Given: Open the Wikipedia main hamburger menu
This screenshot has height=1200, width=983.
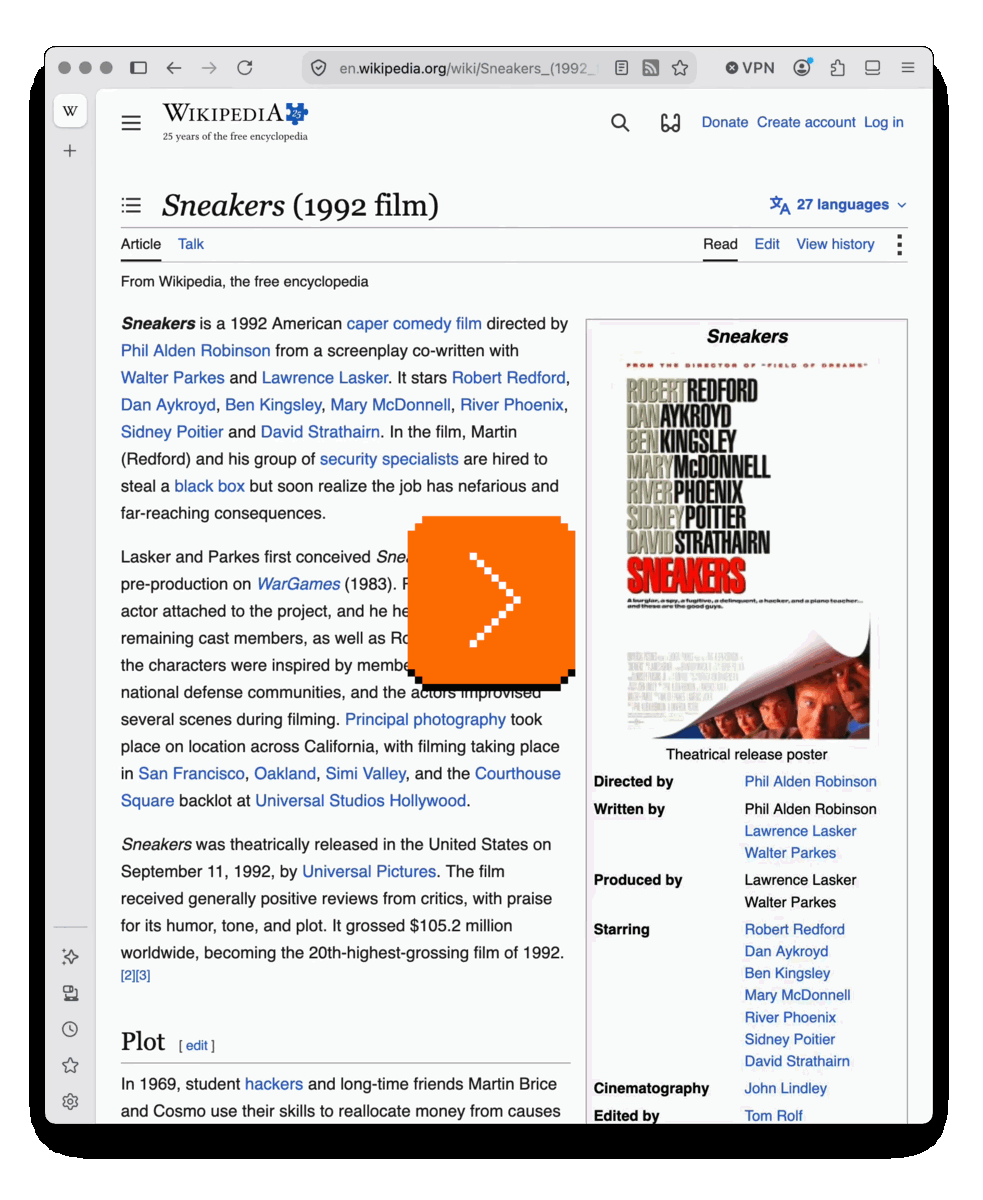Looking at the screenshot, I should coord(131,123).
